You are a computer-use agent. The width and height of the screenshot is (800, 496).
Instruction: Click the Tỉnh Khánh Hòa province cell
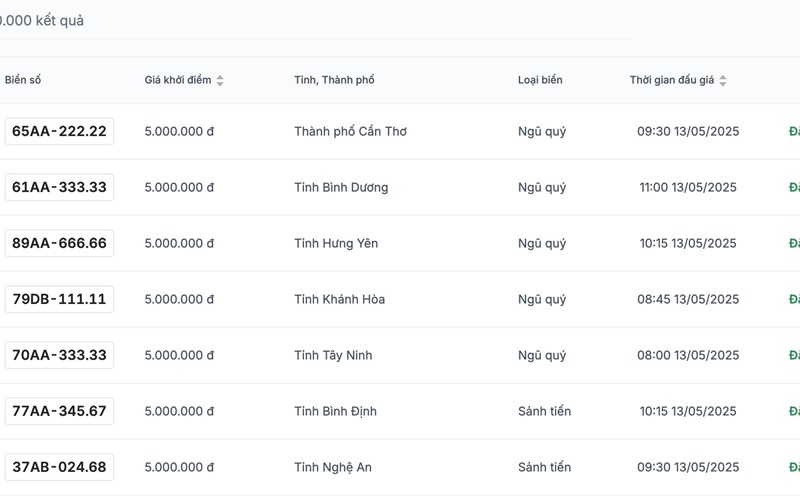pos(339,299)
